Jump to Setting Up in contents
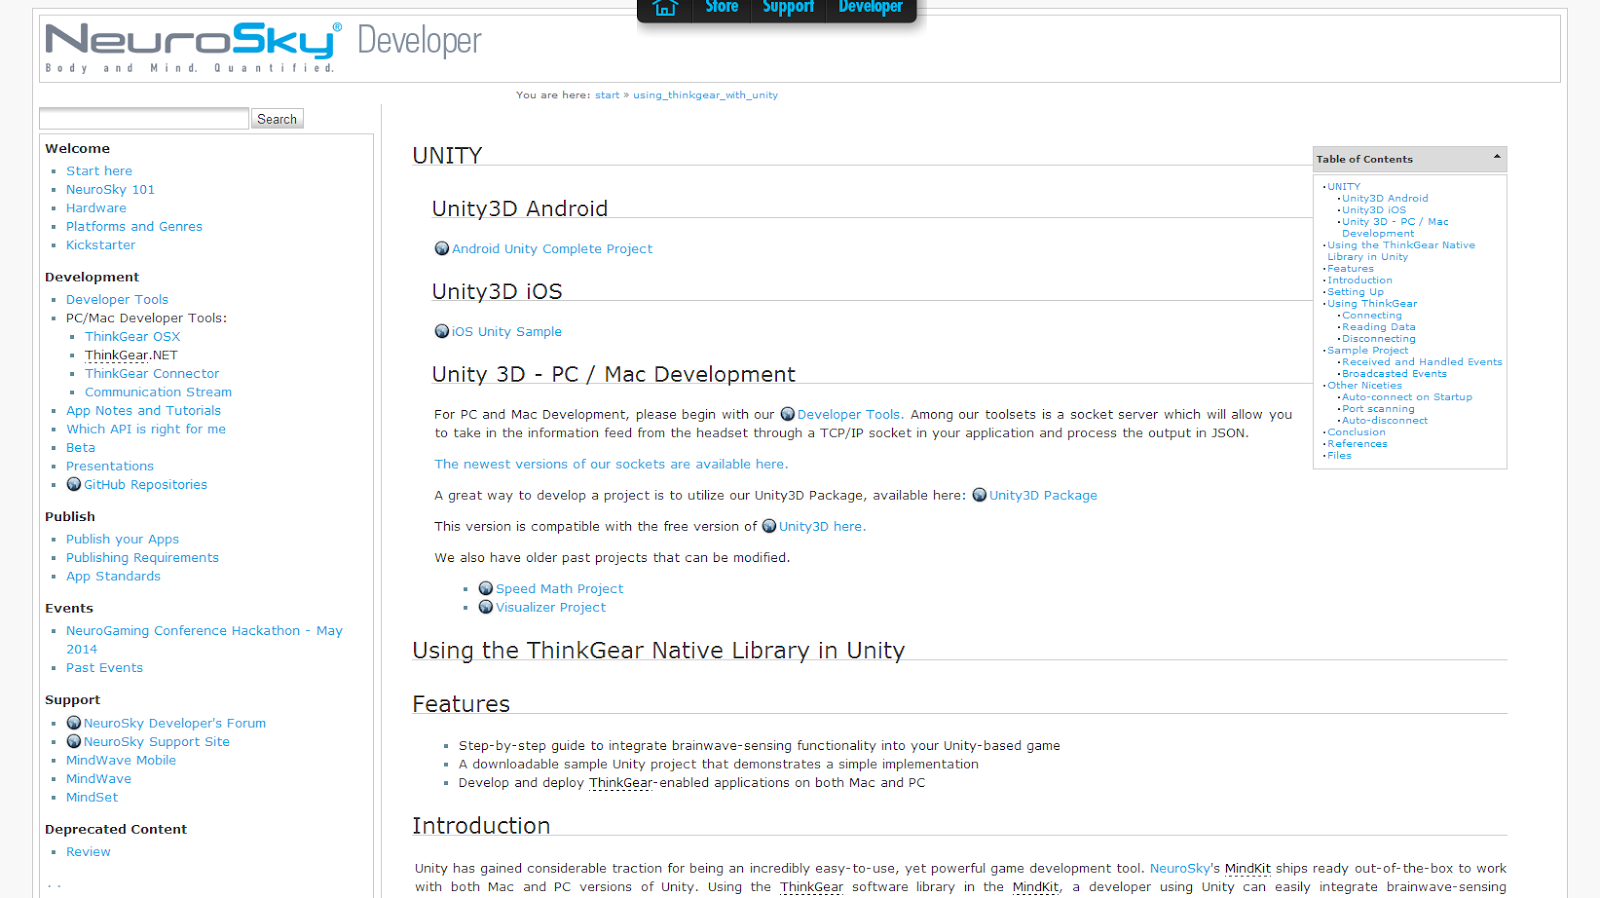Image resolution: width=1600 pixels, height=898 pixels. coord(1355,292)
